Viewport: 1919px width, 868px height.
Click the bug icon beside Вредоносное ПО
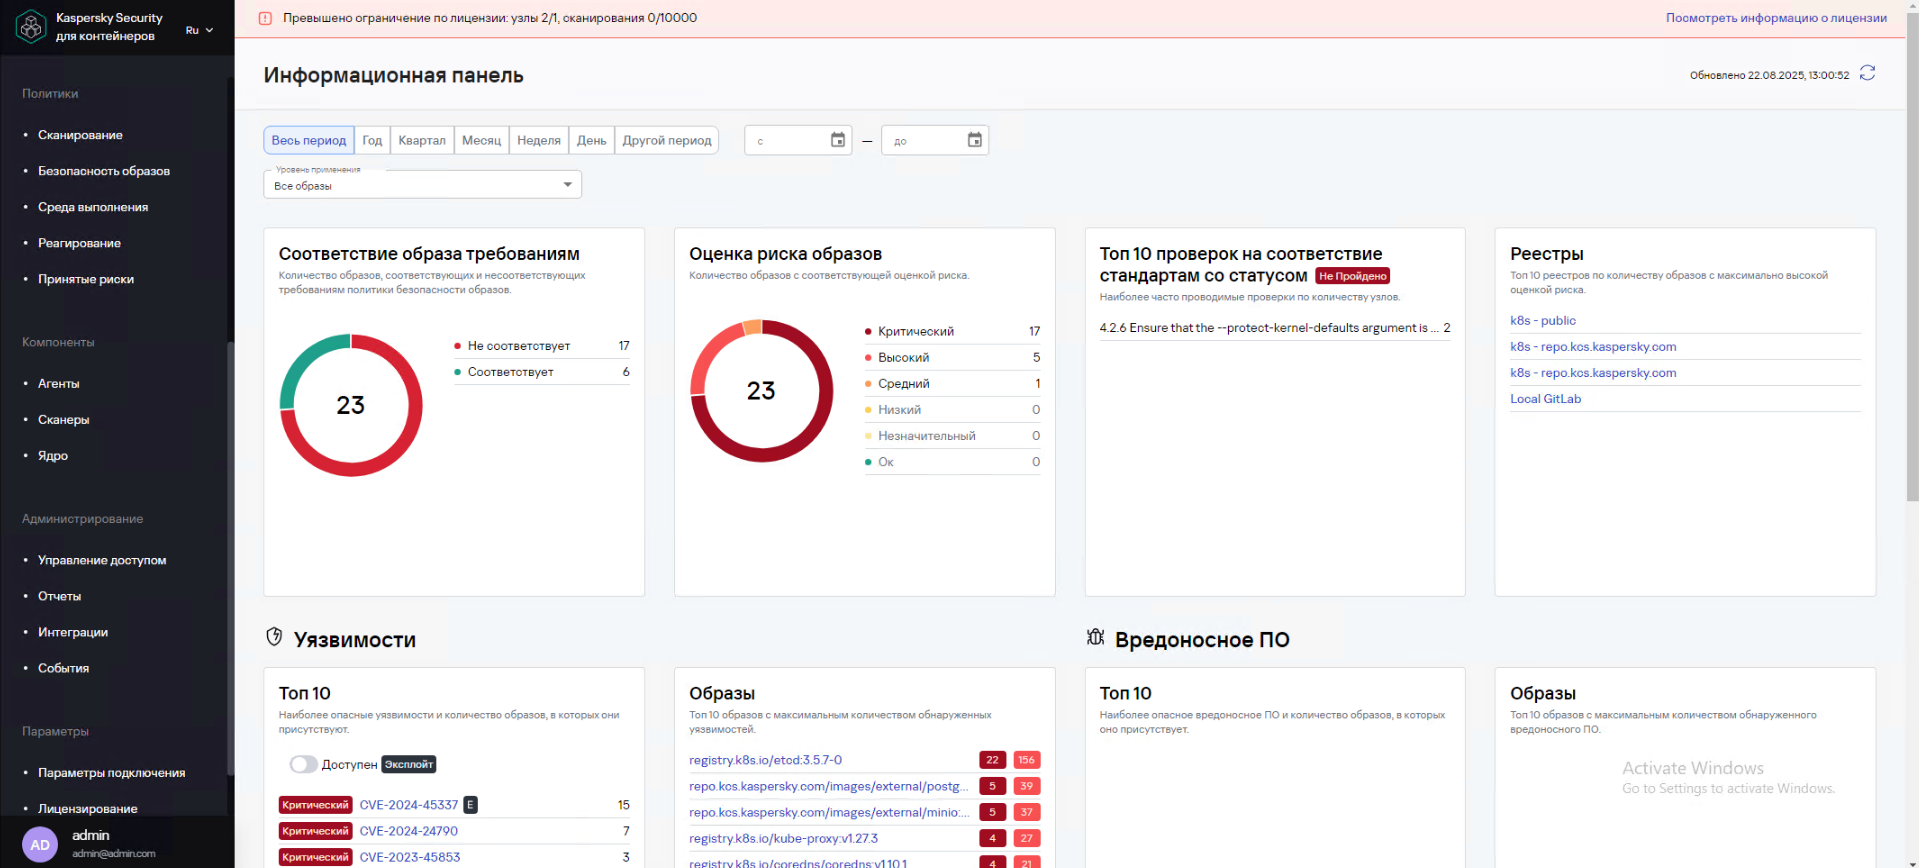click(x=1095, y=637)
